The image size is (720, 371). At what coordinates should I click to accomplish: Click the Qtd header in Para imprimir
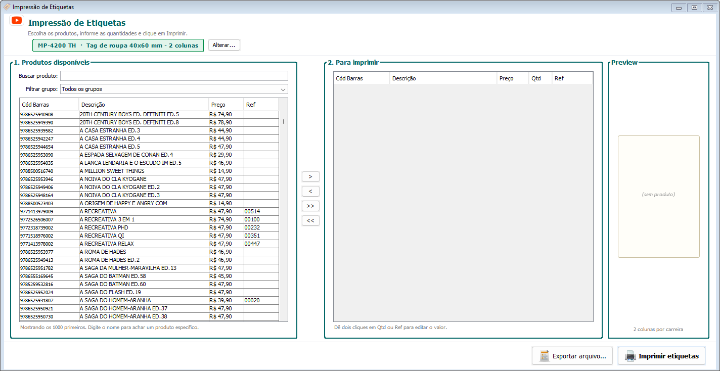(540, 78)
